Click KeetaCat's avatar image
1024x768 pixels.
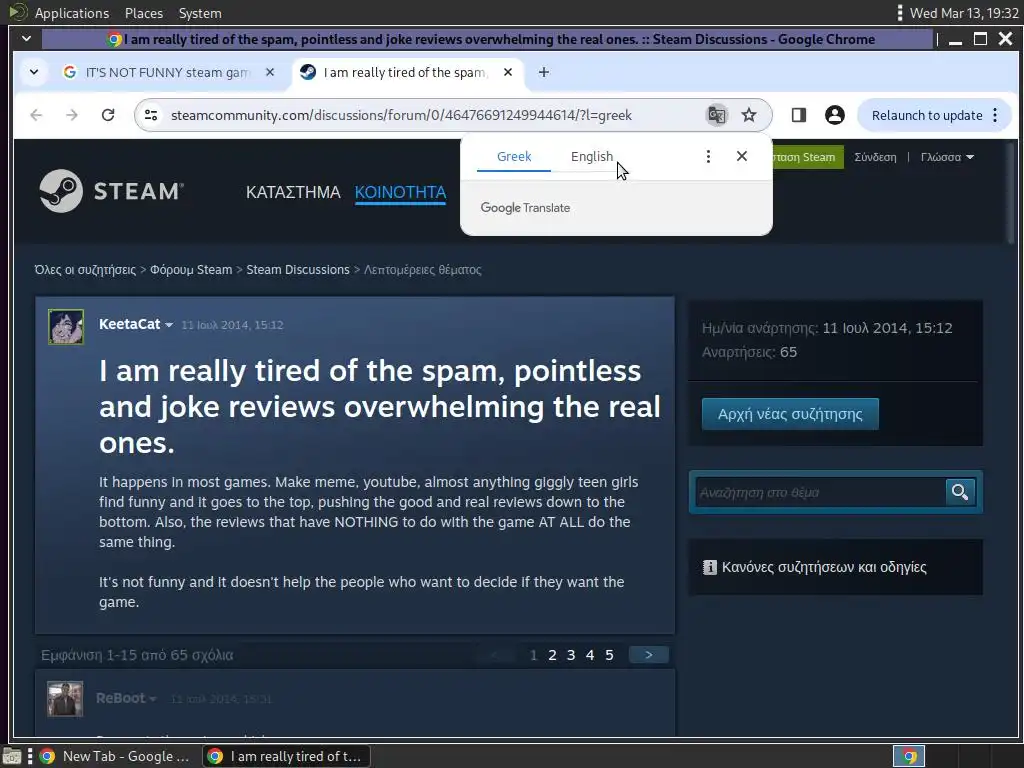(66, 327)
